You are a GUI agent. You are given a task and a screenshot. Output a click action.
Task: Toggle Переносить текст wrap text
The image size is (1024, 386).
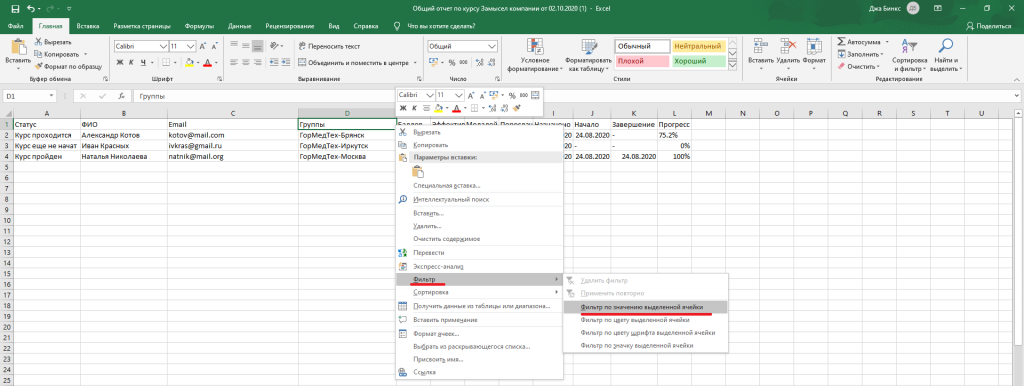329,46
